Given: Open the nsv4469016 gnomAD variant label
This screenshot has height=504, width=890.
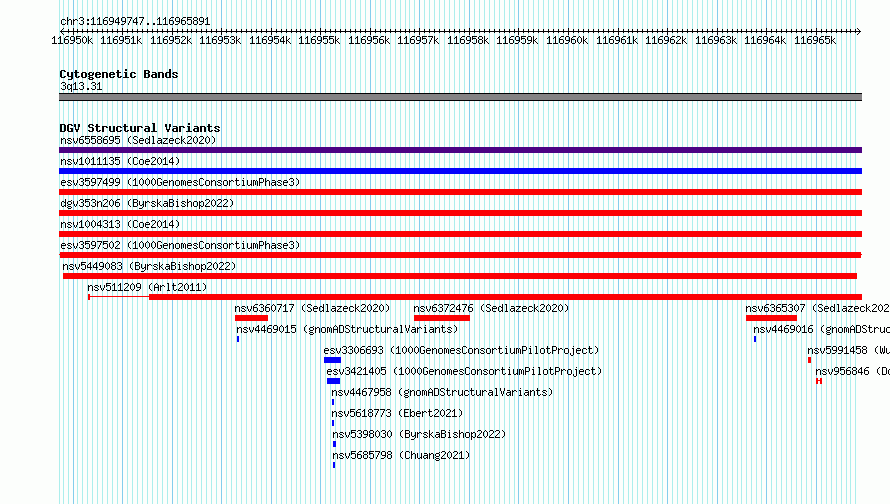Looking at the screenshot, I should point(821,329).
